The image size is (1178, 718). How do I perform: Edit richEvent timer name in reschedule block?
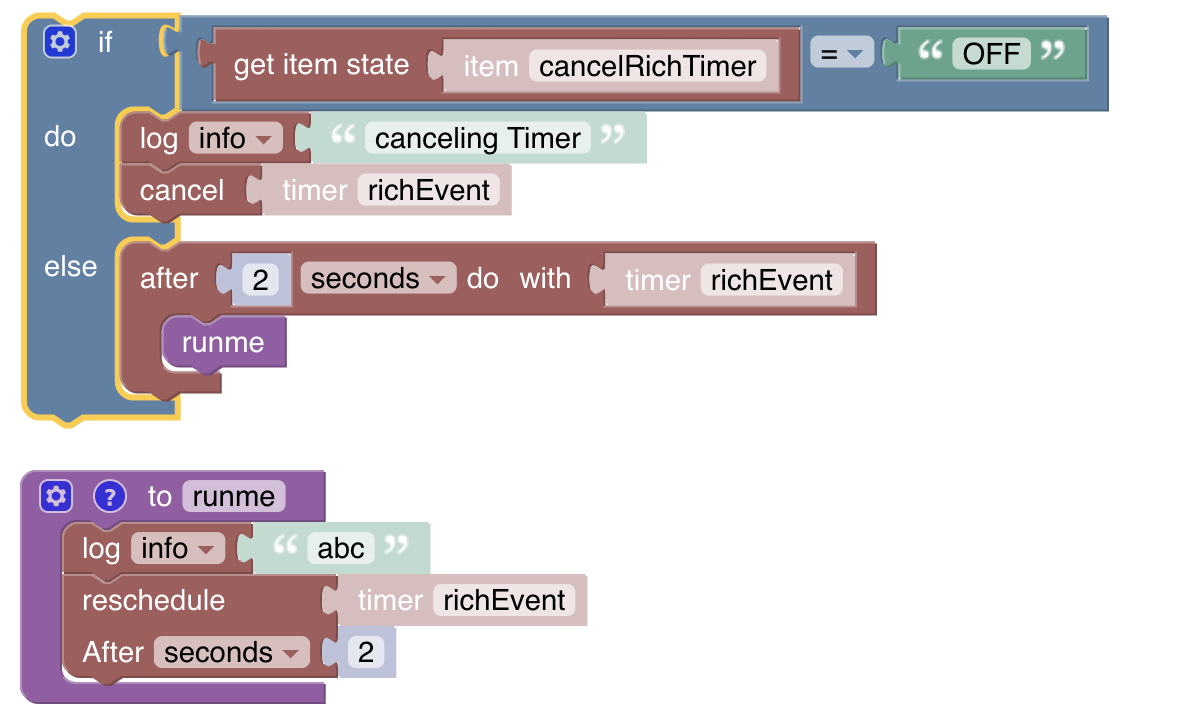504,600
